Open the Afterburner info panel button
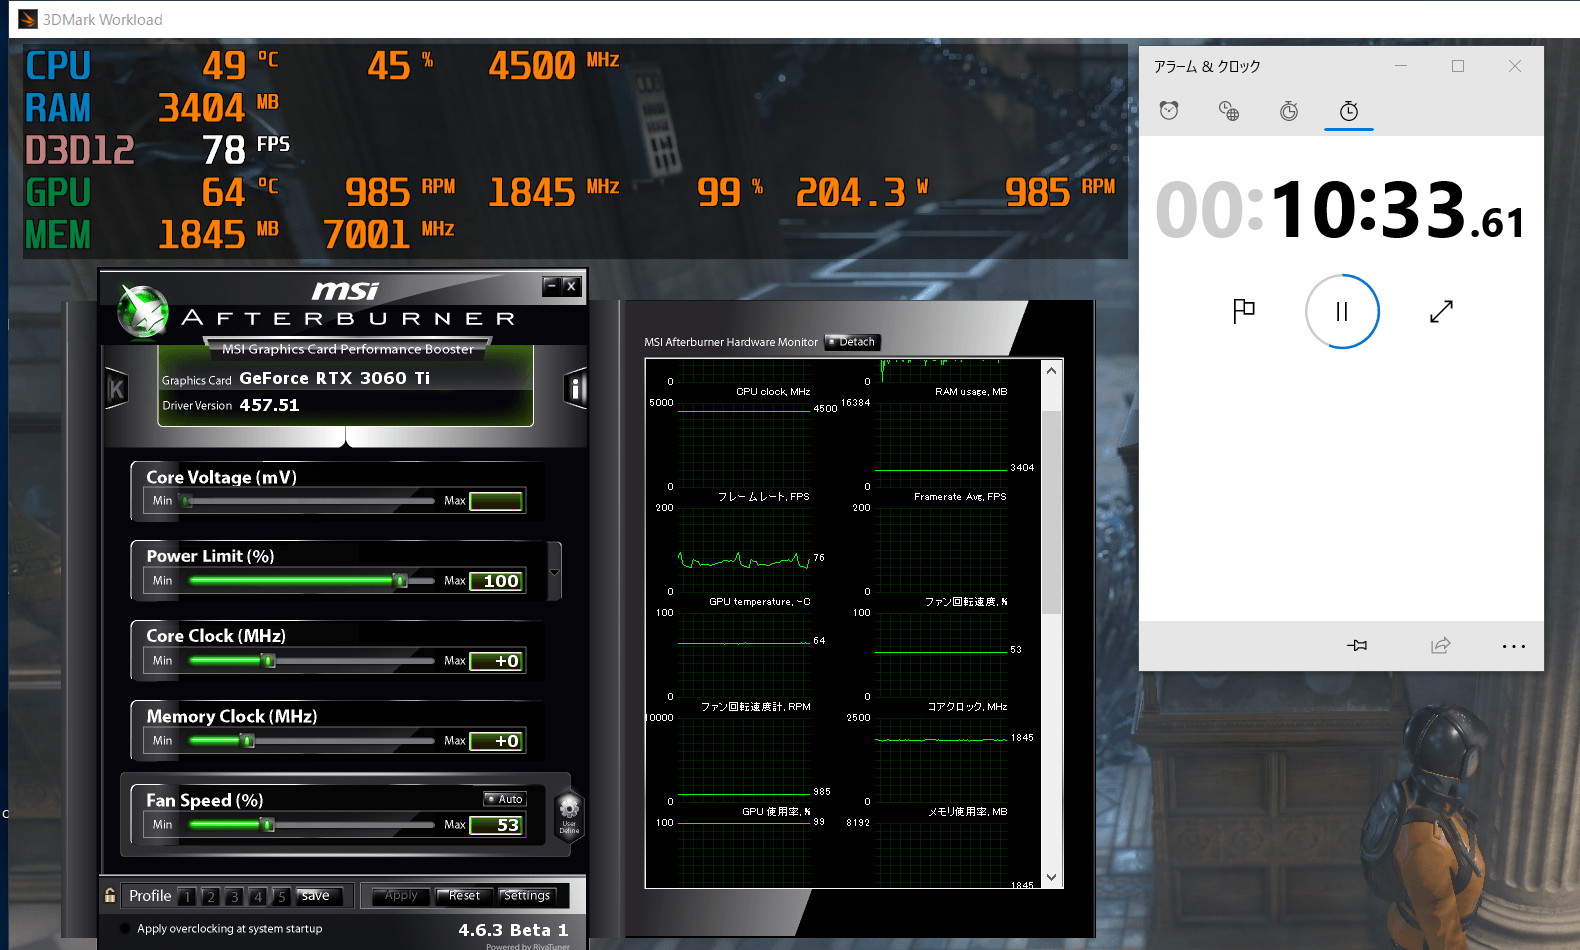The image size is (1580, 950). (x=575, y=389)
